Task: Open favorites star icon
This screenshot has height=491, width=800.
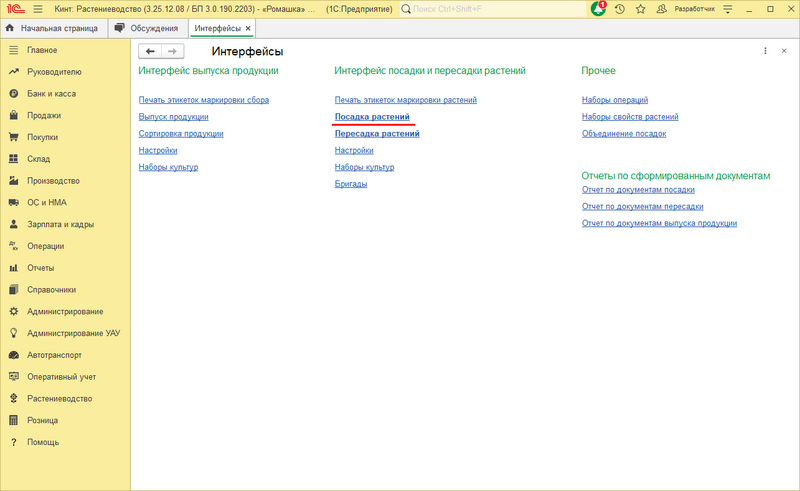Action: click(x=640, y=9)
